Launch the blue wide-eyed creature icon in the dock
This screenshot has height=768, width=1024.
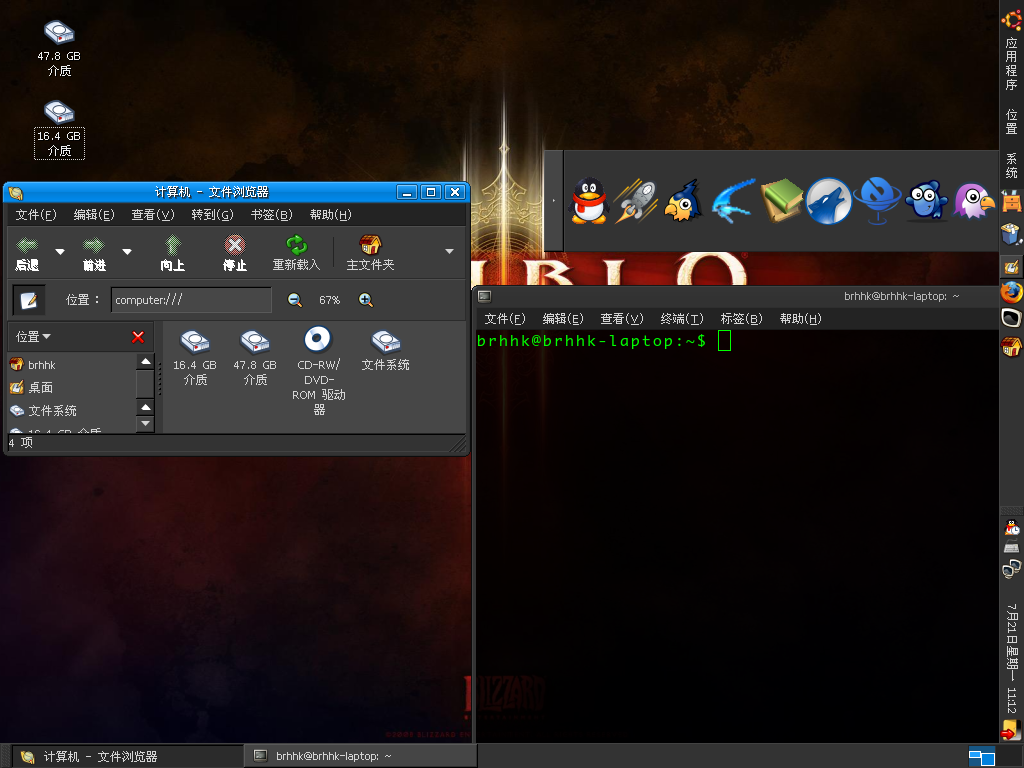pyautogui.click(x=926, y=201)
